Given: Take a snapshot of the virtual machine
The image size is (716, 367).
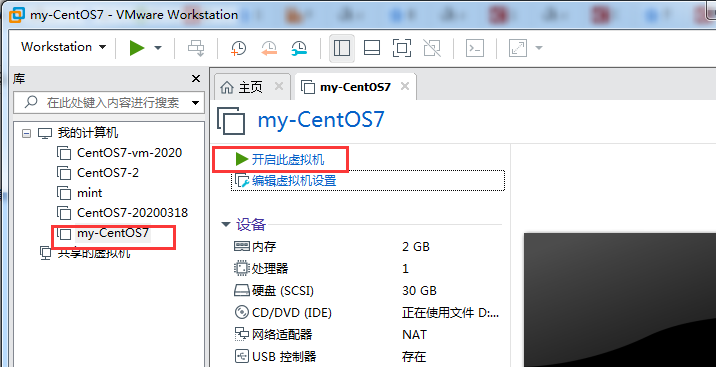Looking at the screenshot, I should (x=238, y=48).
